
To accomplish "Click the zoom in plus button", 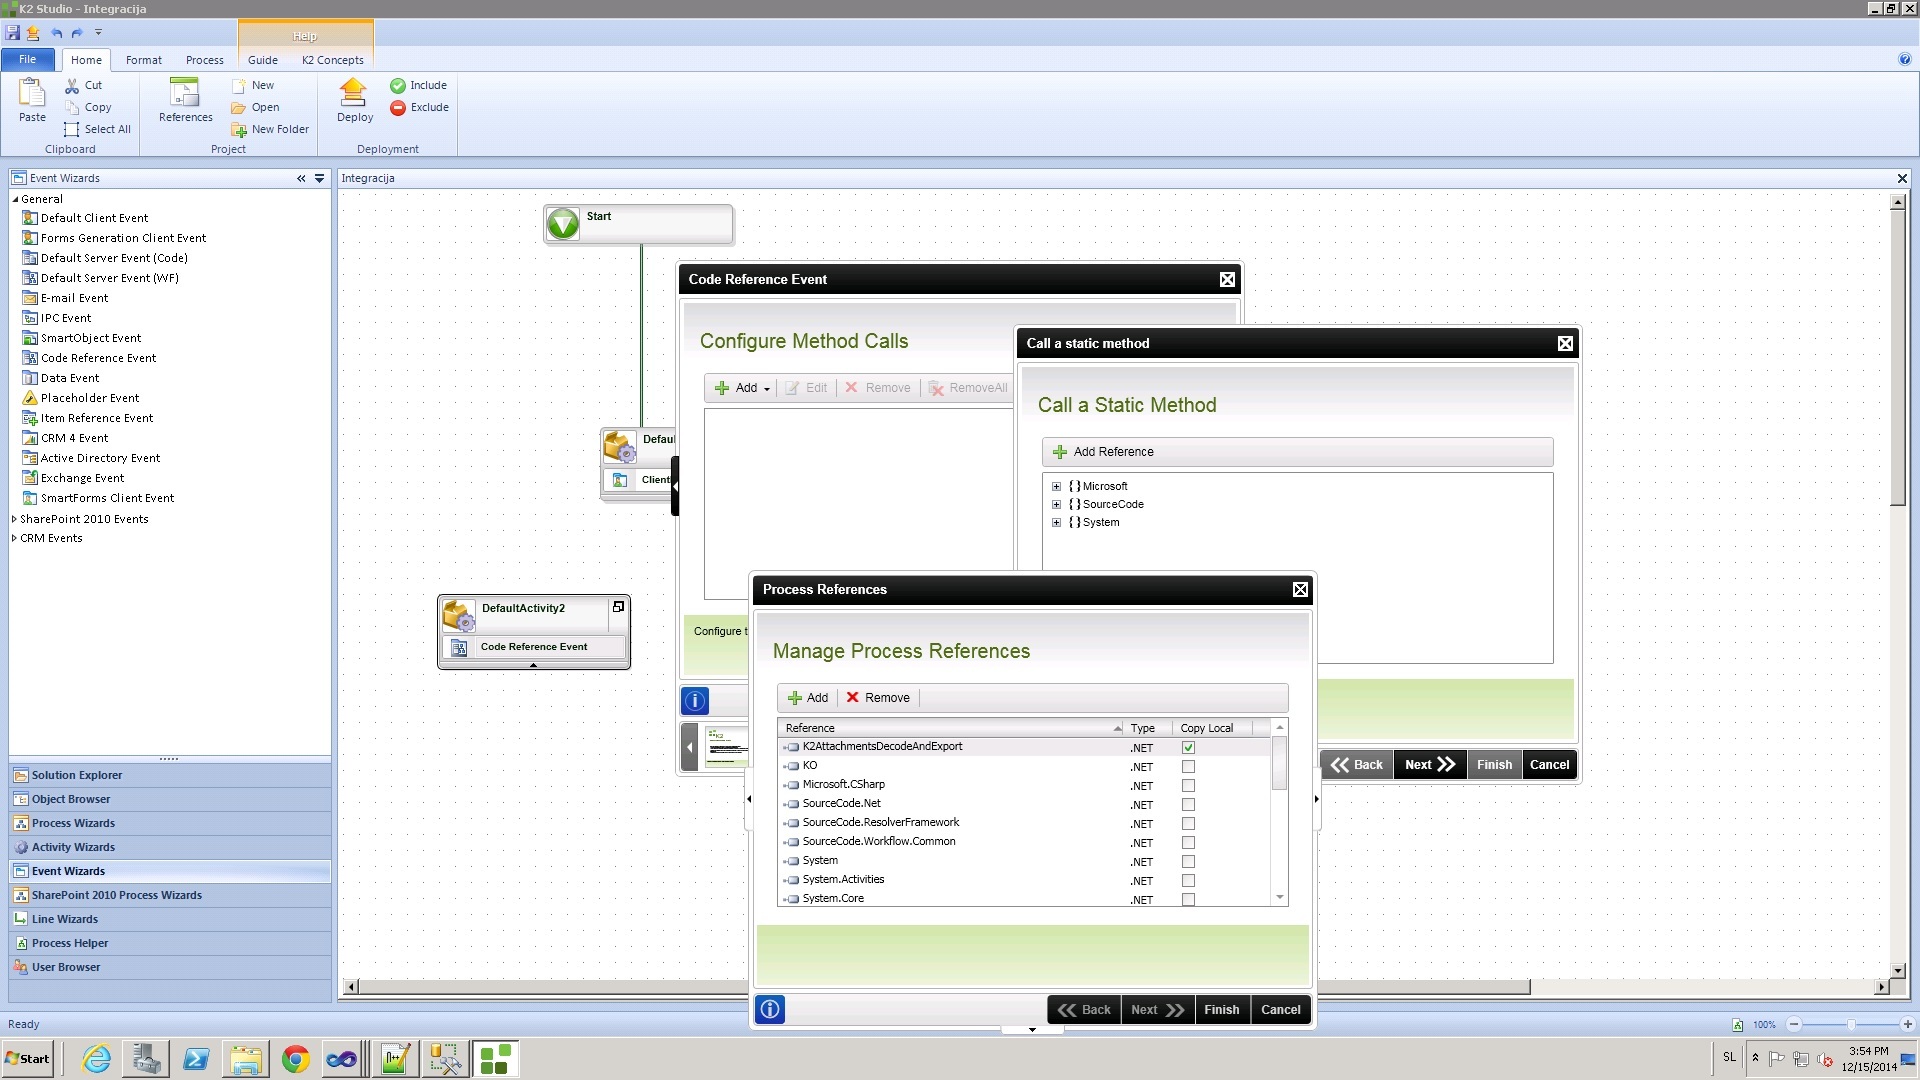I will coord(1907,1025).
